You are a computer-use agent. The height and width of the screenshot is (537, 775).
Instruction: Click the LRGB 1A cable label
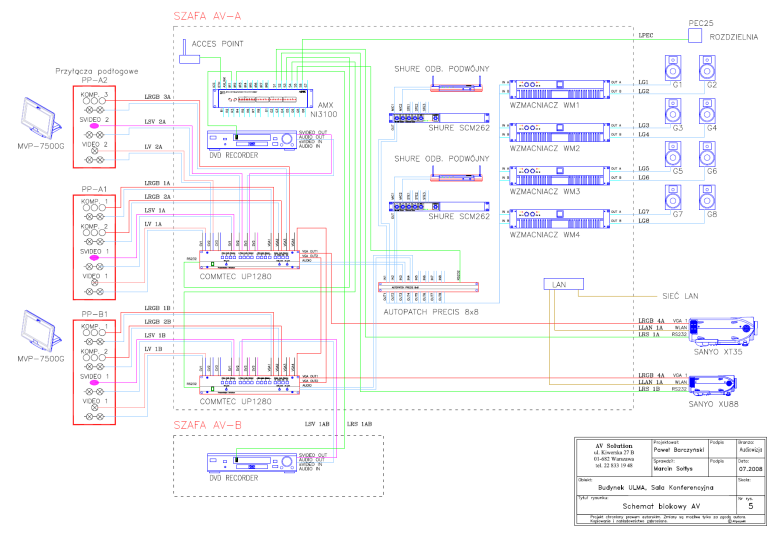click(x=157, y=183)
